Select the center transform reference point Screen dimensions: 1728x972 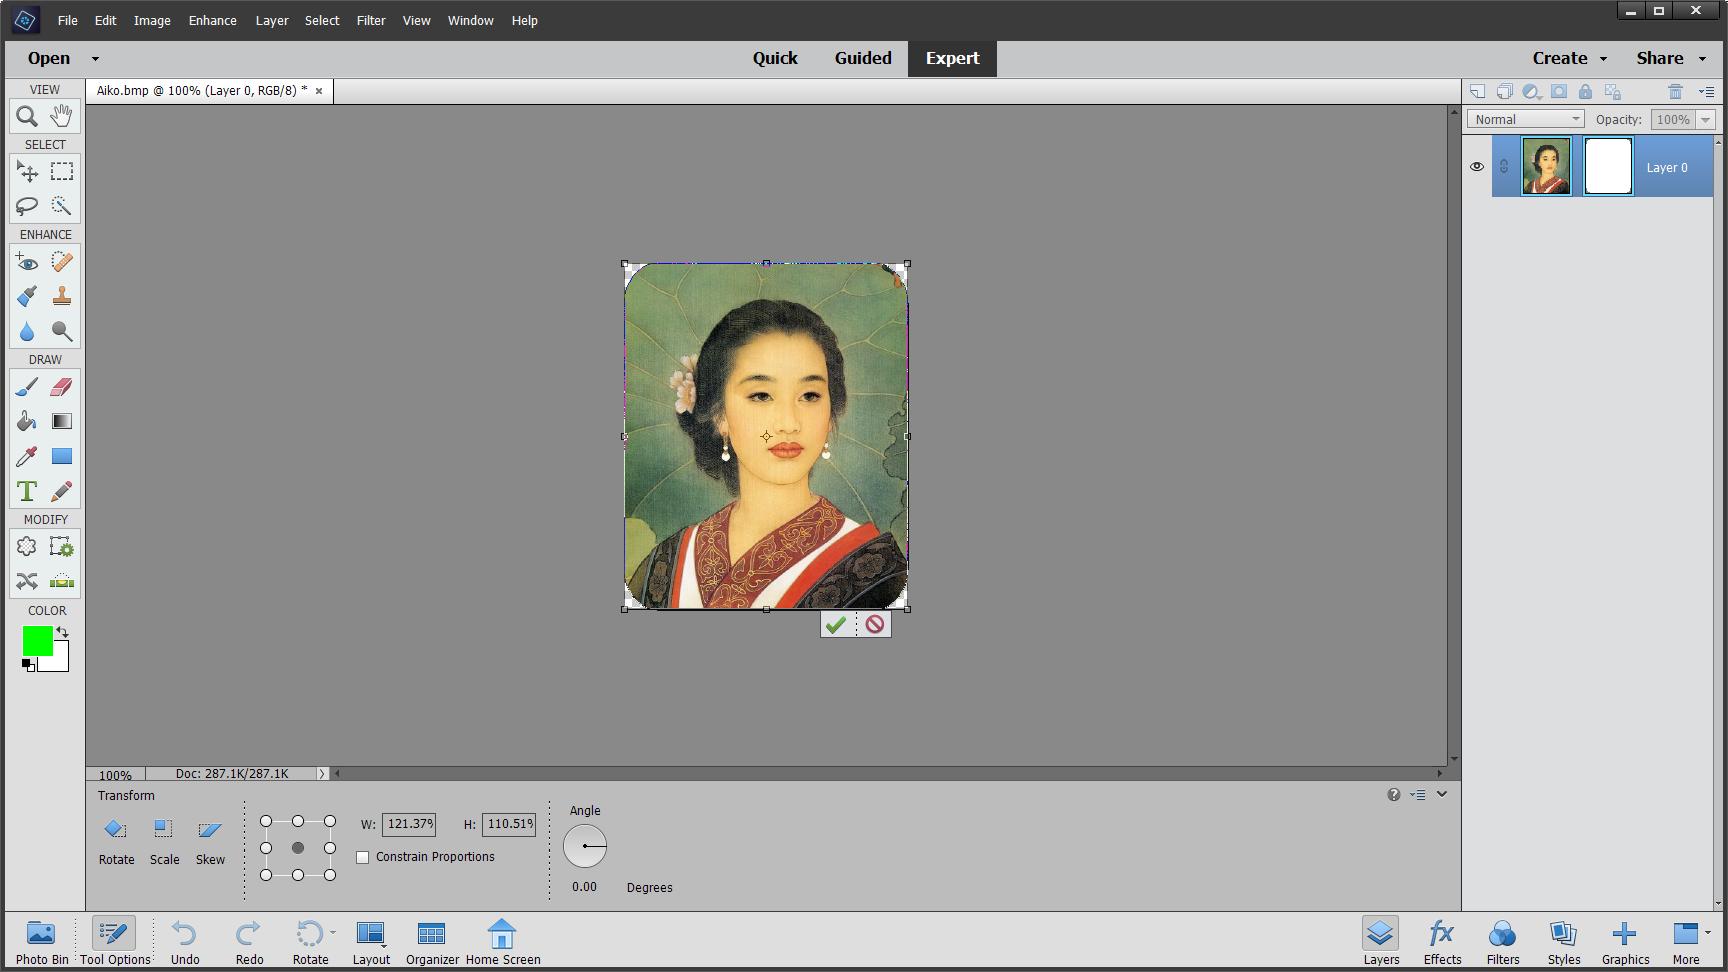coord(298,847)
